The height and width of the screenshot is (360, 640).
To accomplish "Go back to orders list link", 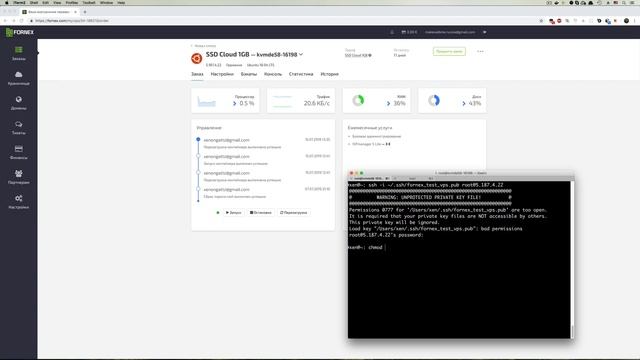I will 203,46.
